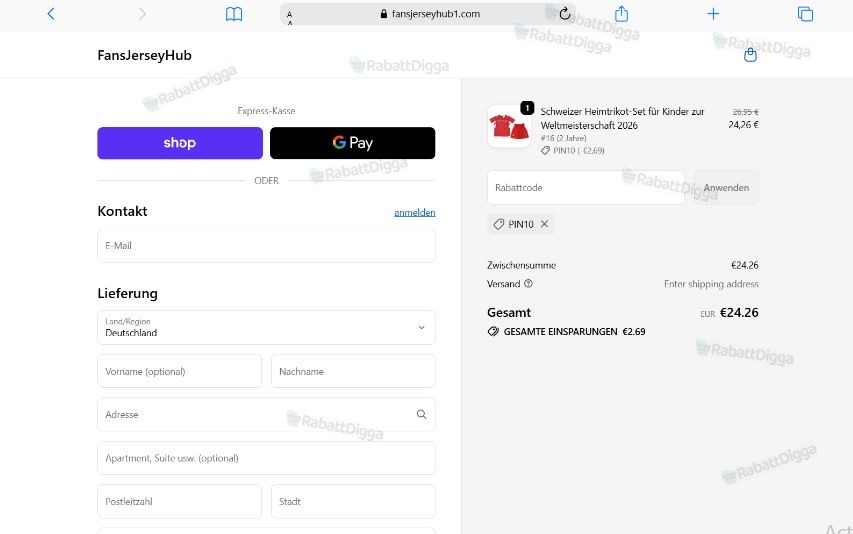Tap the share icon in the toolbar

tap(621, 14)
